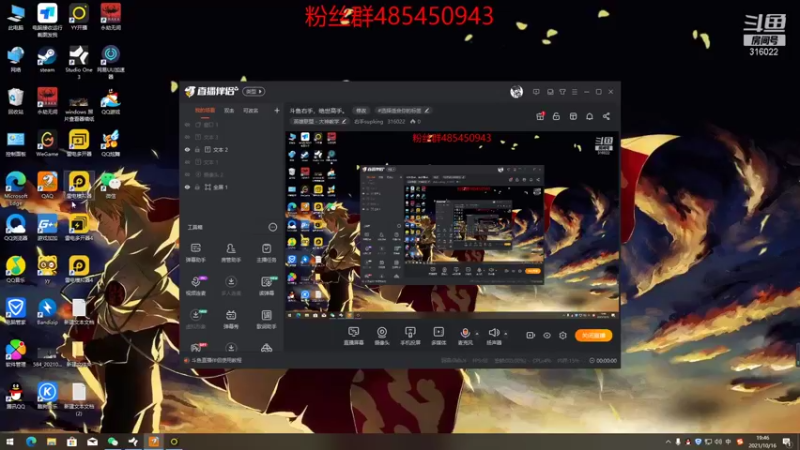Add a 摄像头 camera source
Viewport: 800px width, 450px height.
[382, 336]
